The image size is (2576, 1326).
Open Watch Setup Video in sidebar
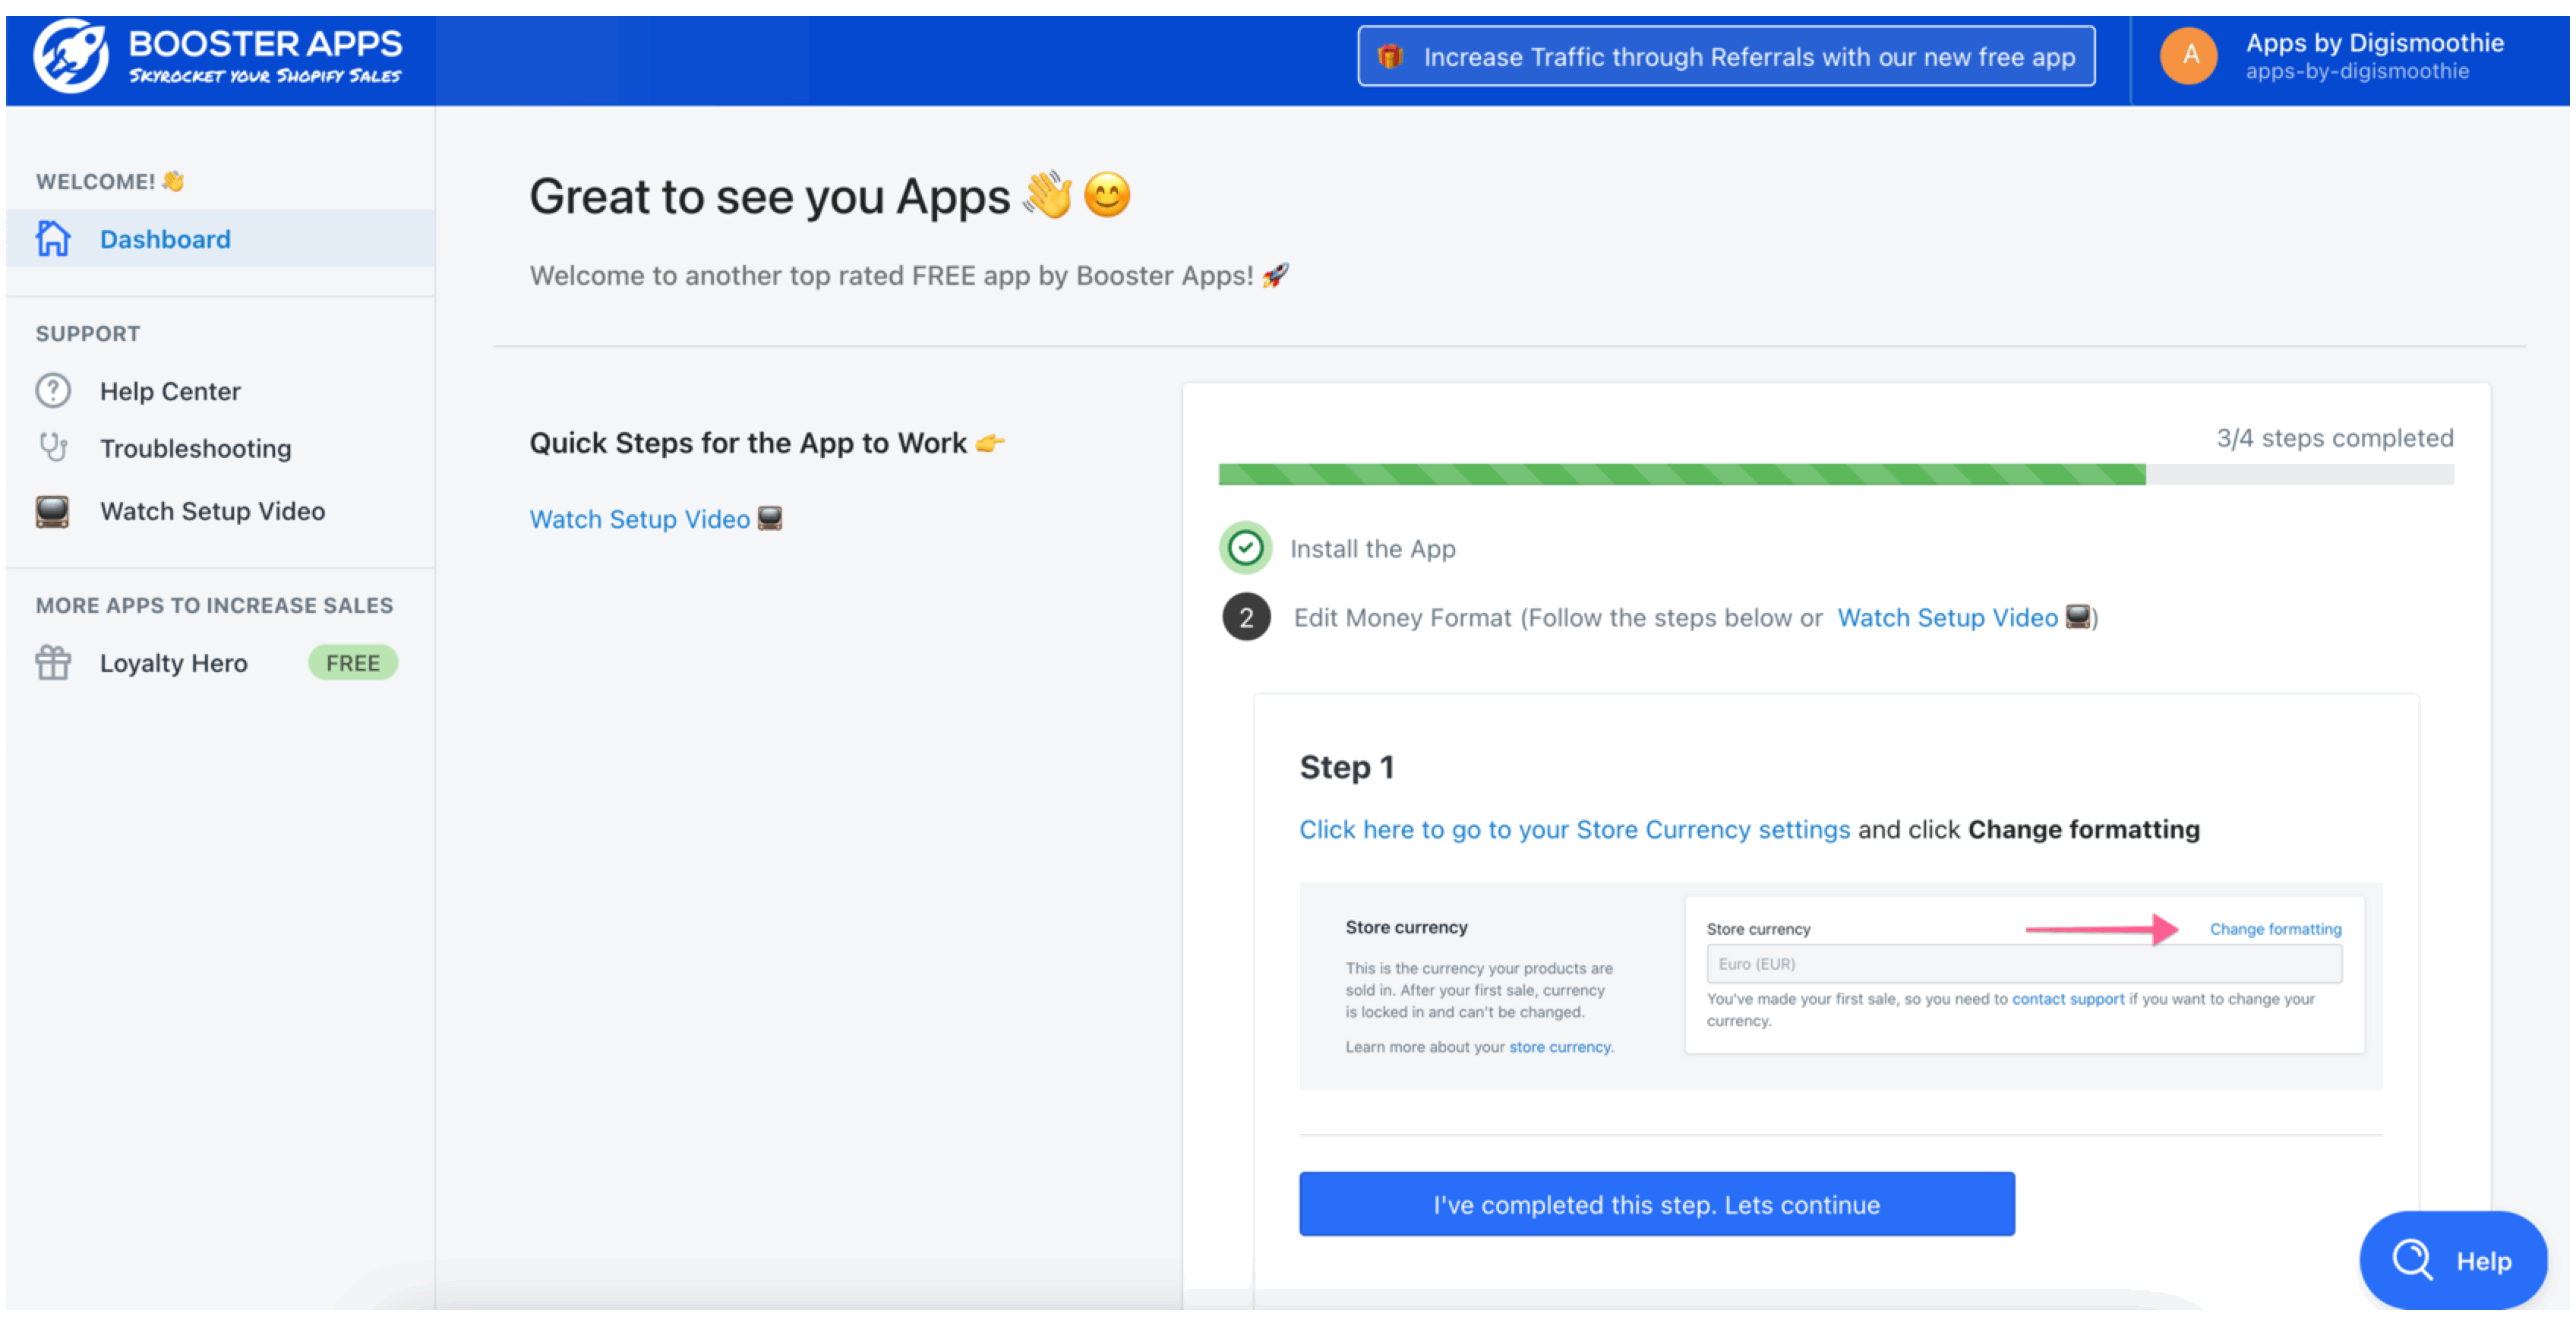213,511
